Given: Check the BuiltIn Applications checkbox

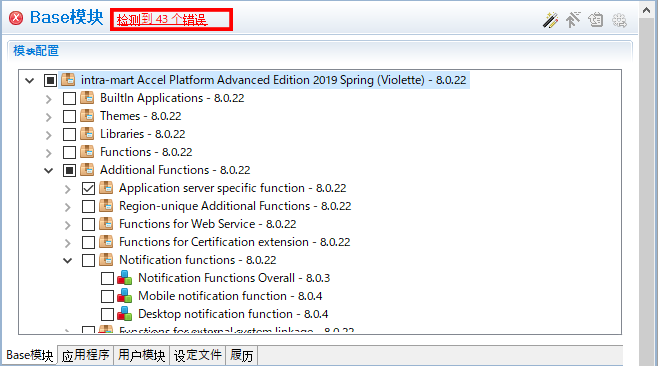Looking at the screenshot, I should click(x=69, y=98).
